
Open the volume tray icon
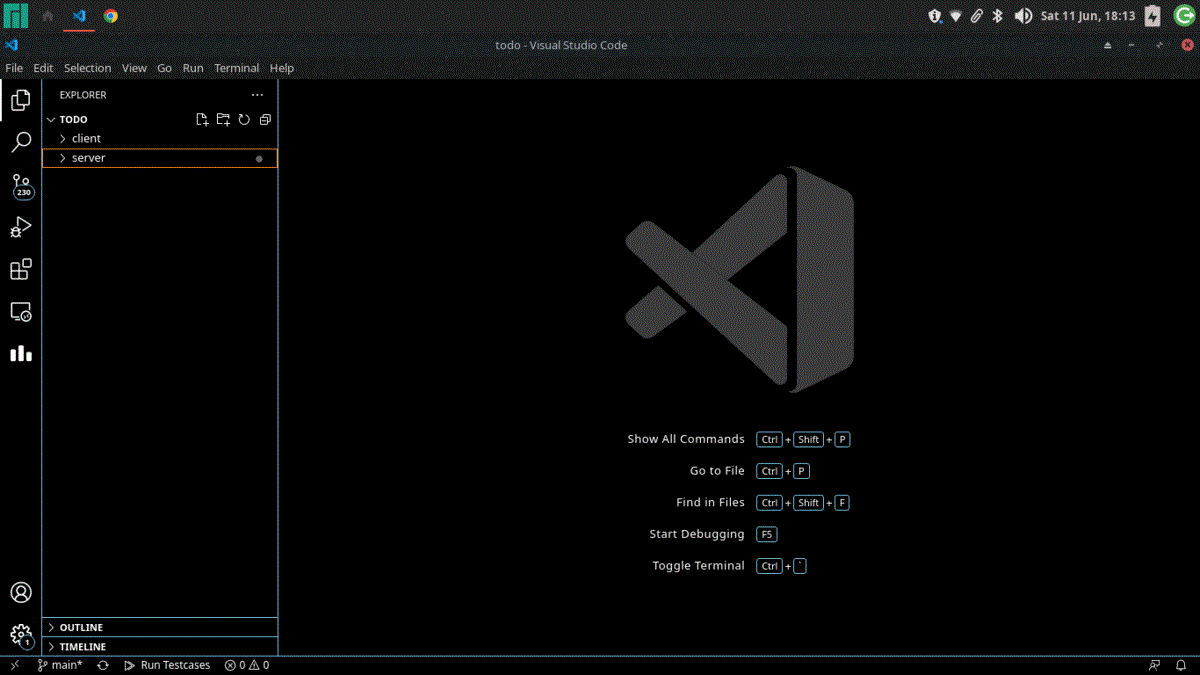point(1023,16)
